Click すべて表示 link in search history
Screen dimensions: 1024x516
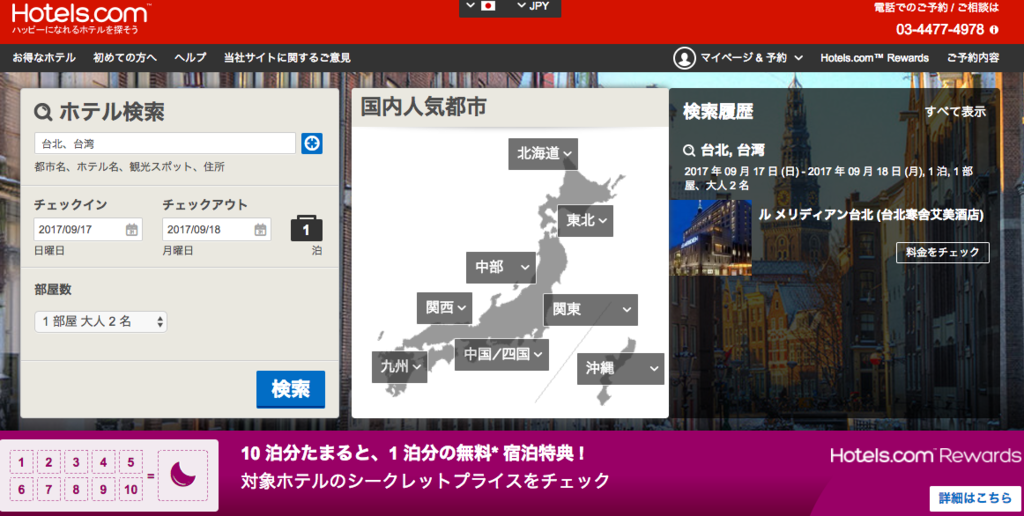955,112
